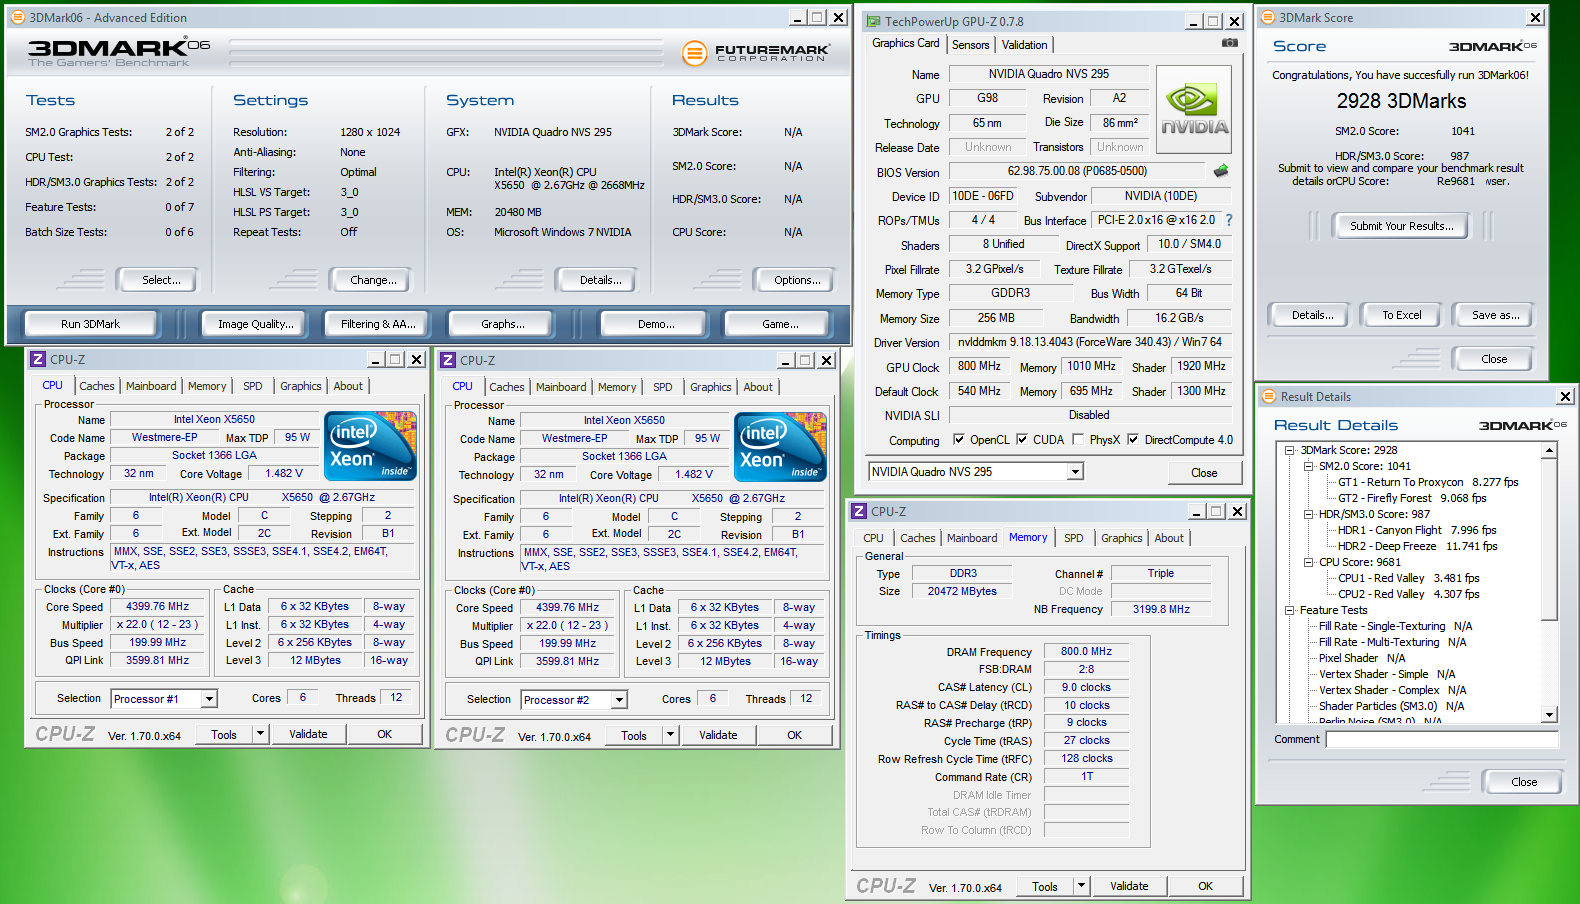1580x904 pixels.
Task: Click Details... button in 3DMark Score window
Action: [1312, 315]
